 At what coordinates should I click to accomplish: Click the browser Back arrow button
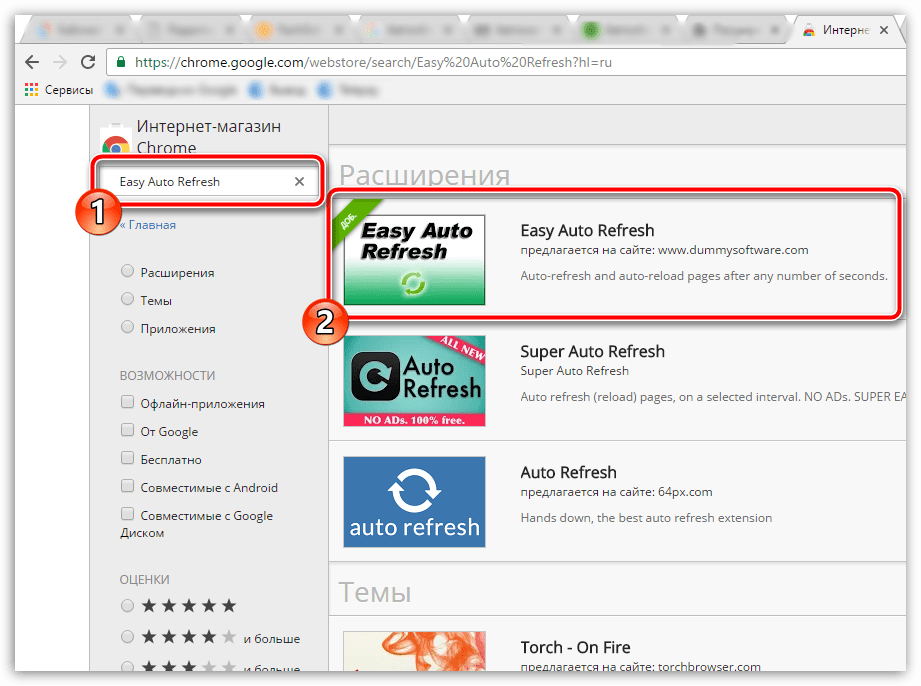coord(31,61)
